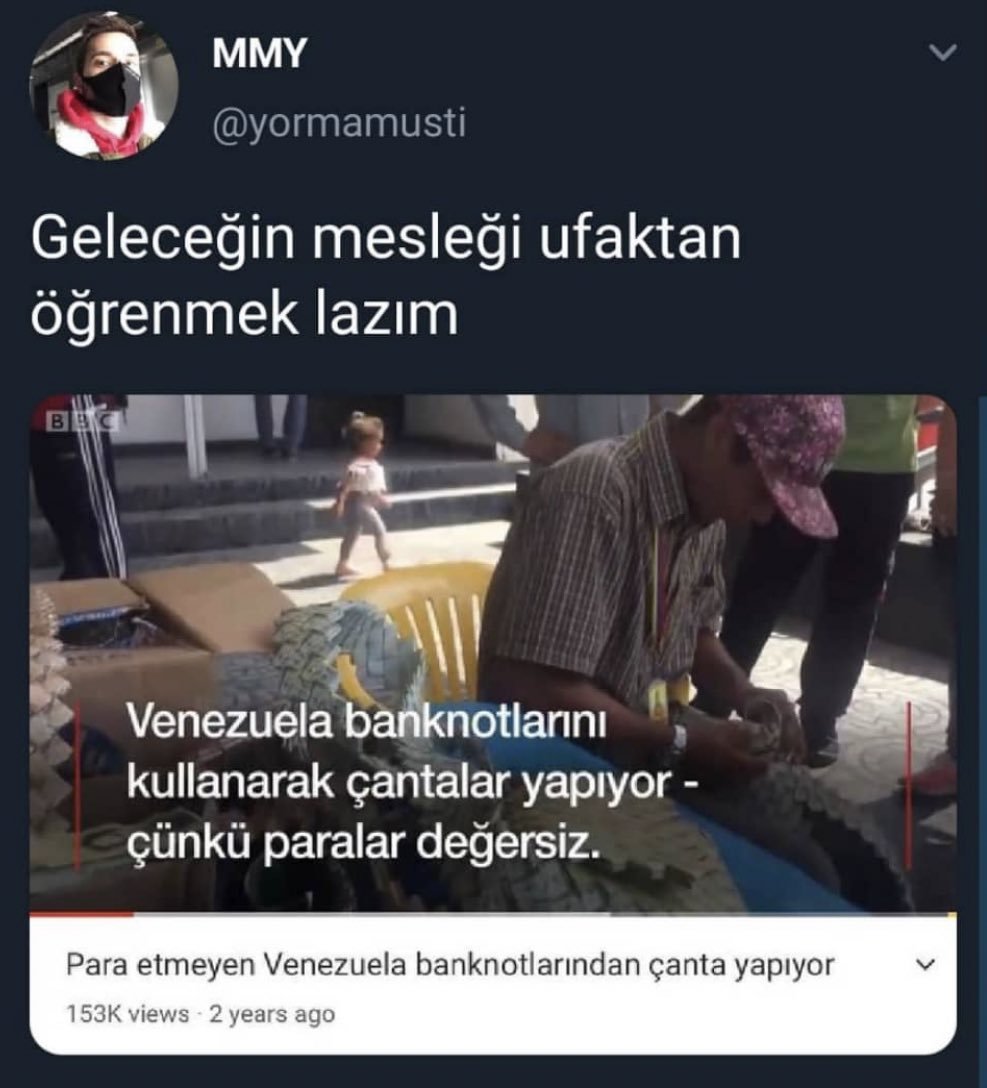Click the BBC logo watermark on video
This screenshot has width=987, height=1088.
(x=81, y=420)
